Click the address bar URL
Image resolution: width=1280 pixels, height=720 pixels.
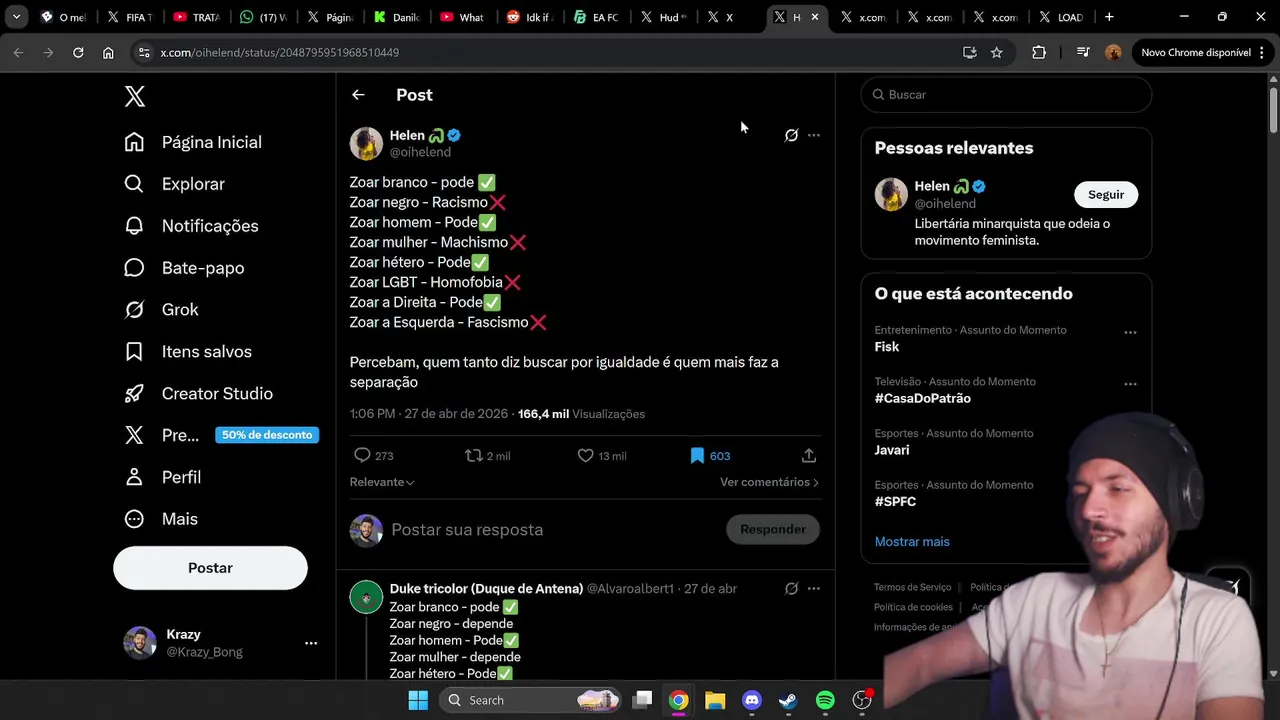tap(280, 53)
